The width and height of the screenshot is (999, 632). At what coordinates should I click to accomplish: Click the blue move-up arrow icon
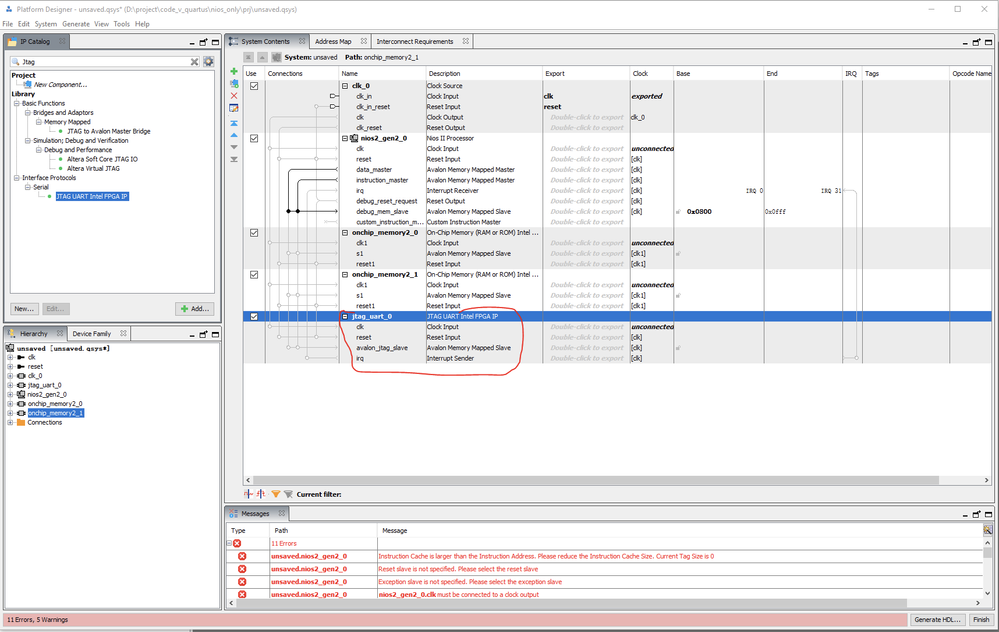point(234,135)
